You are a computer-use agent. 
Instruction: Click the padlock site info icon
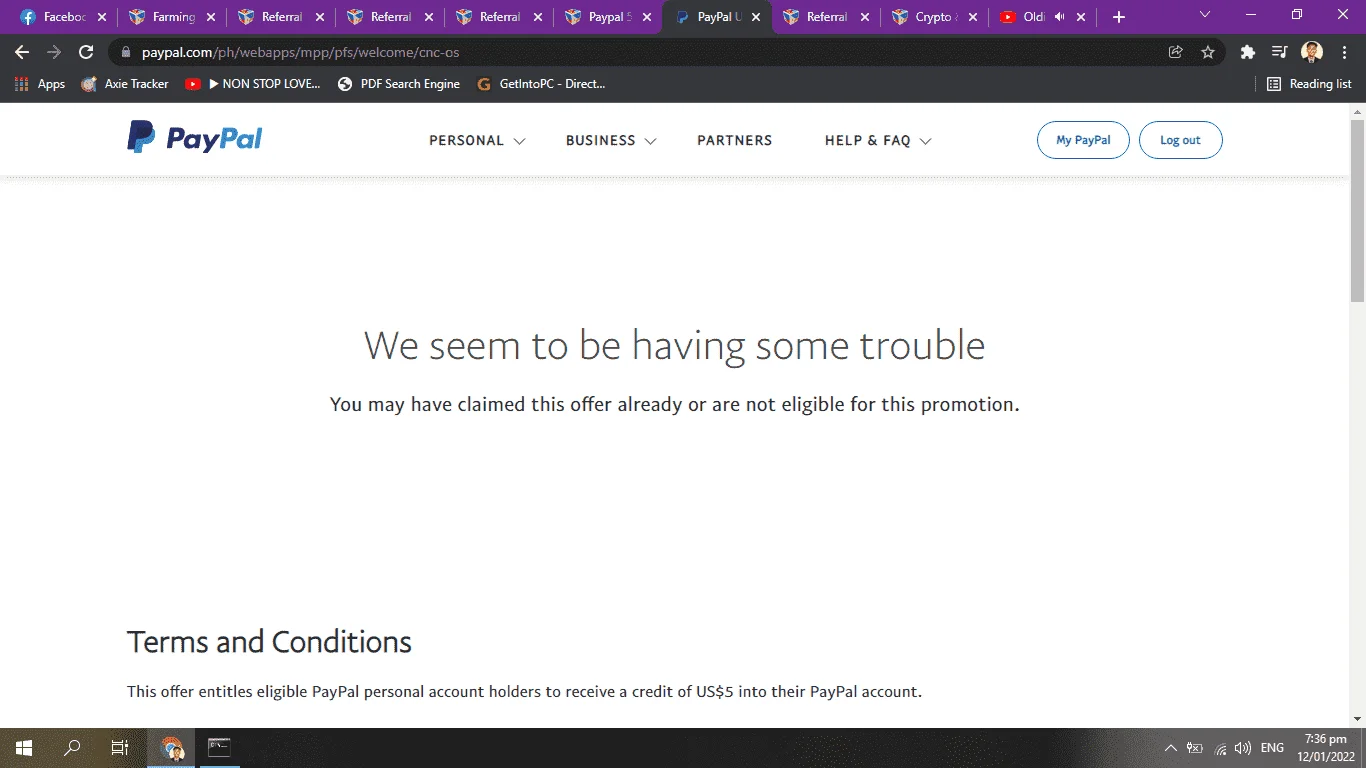click(x=126, y=52)
